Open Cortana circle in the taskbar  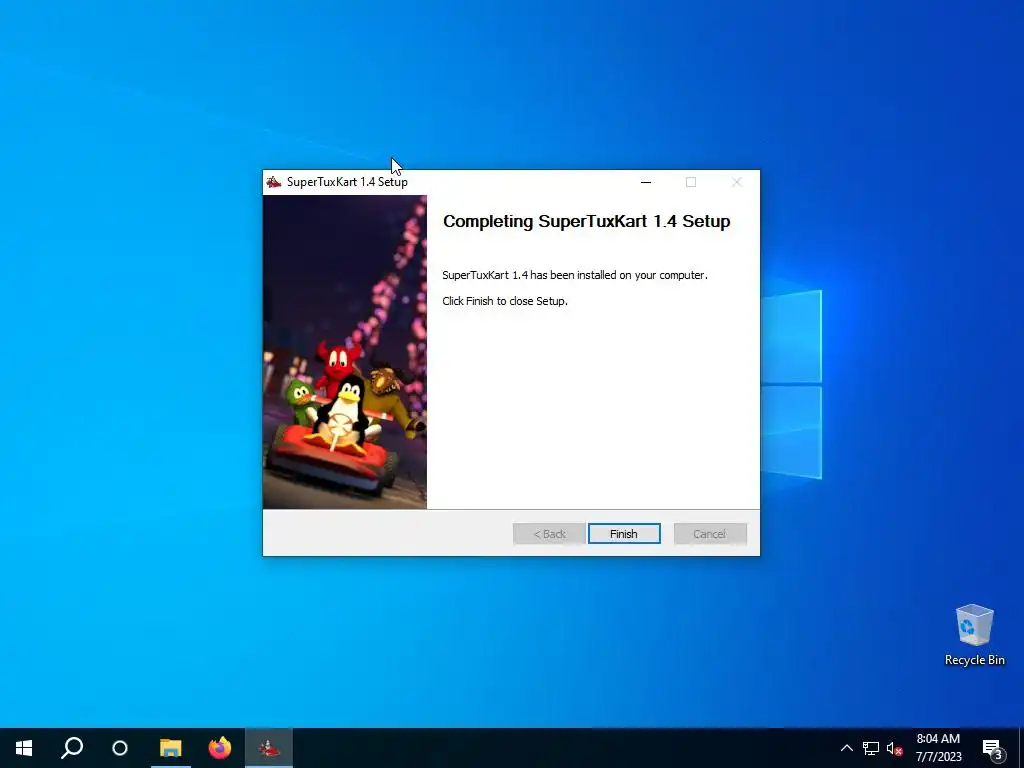click(x=120, y=748)
